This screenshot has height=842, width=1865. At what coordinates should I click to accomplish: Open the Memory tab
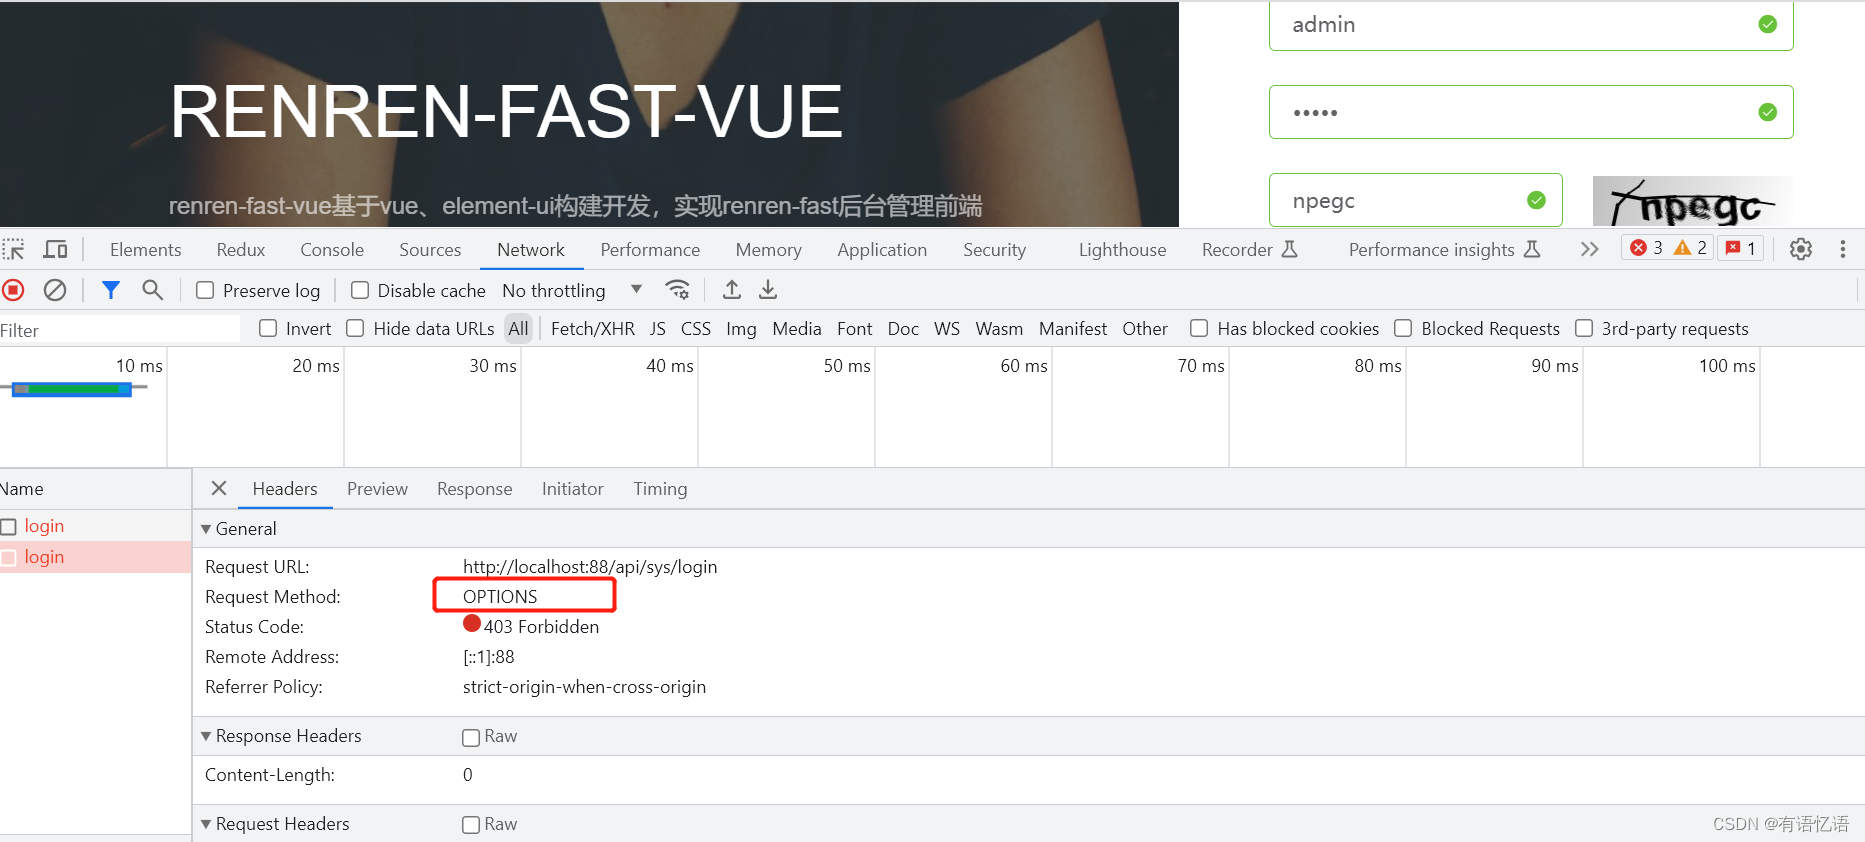point(769,250)
